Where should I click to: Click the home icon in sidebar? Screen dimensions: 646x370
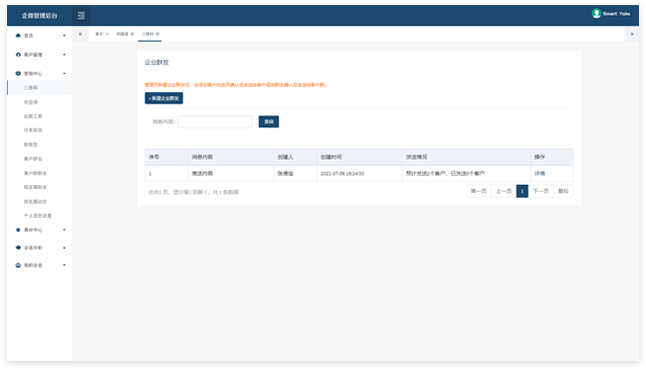tap(18, 35)
